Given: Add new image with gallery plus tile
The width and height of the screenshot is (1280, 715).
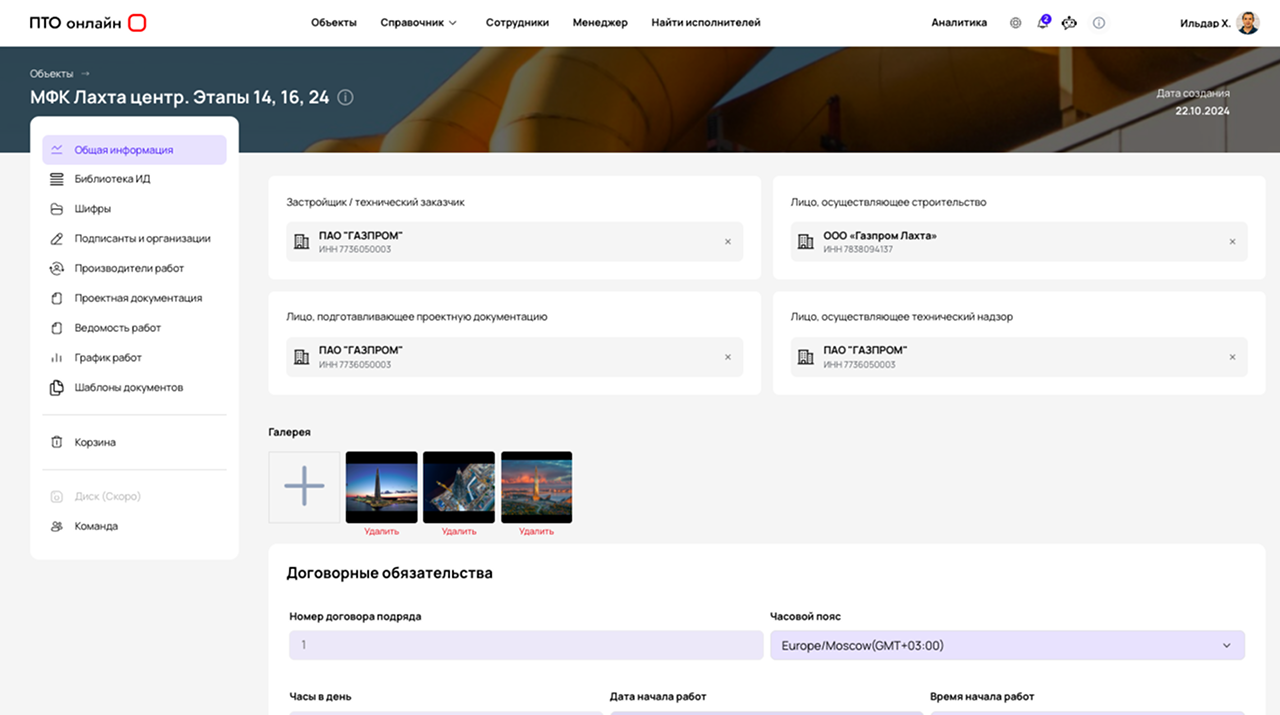Looking at the screenshot, I should [x=304, y=487].
